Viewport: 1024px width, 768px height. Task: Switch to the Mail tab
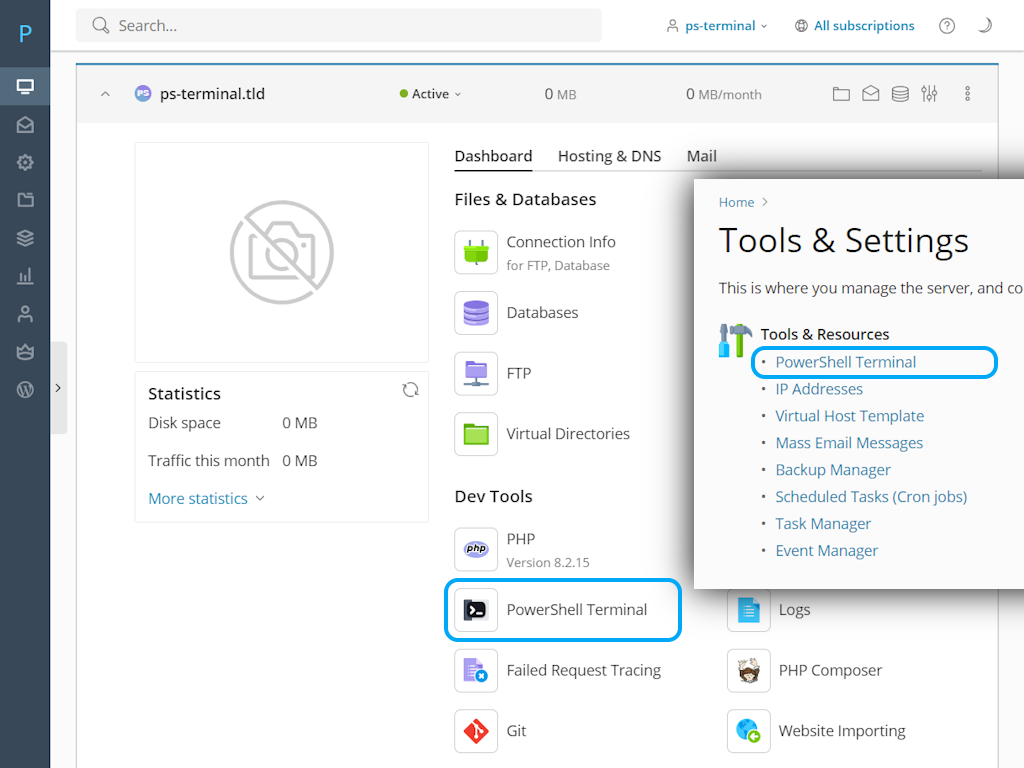coord(701,156)
